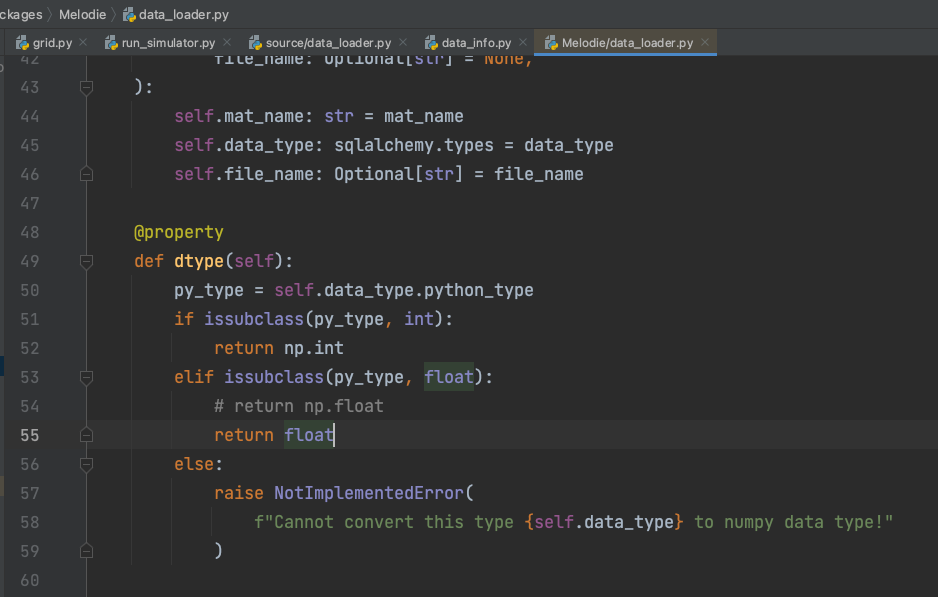Collapse the else block at line 56
This screenshot has width=938, height=597.
click(x=86, y=464)
